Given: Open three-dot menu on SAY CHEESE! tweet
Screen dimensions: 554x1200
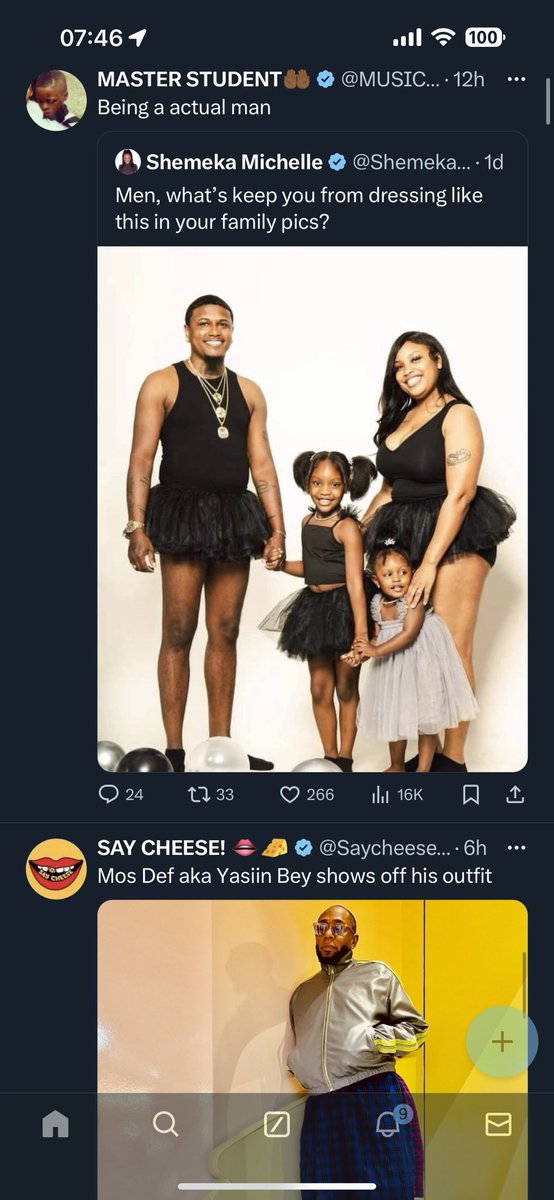Looking at the screenshot, I should 516,848.
